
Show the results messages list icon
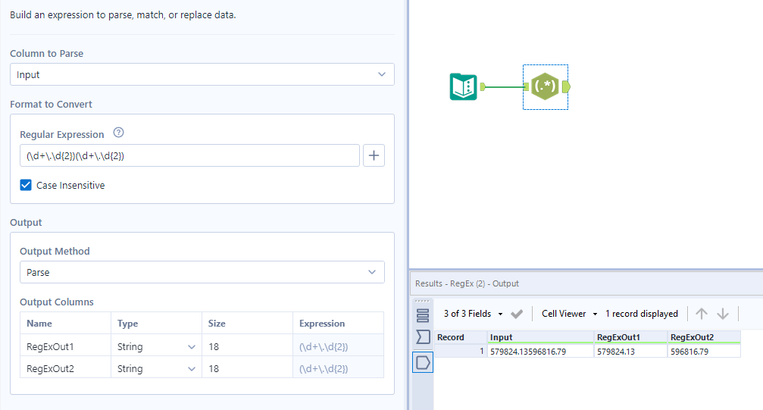click(x=423, y=316)
